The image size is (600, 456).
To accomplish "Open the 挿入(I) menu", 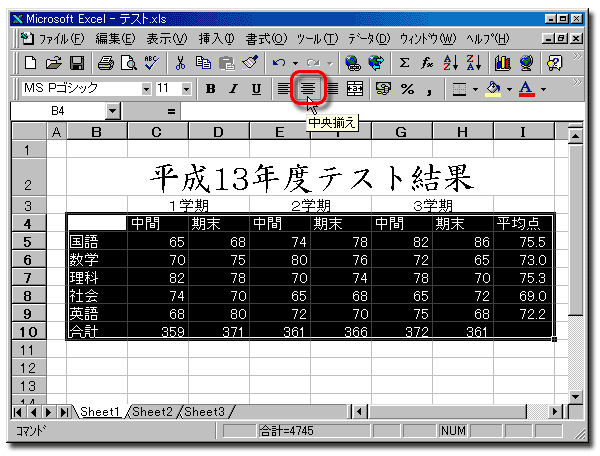I will click(x=217, y=39).
